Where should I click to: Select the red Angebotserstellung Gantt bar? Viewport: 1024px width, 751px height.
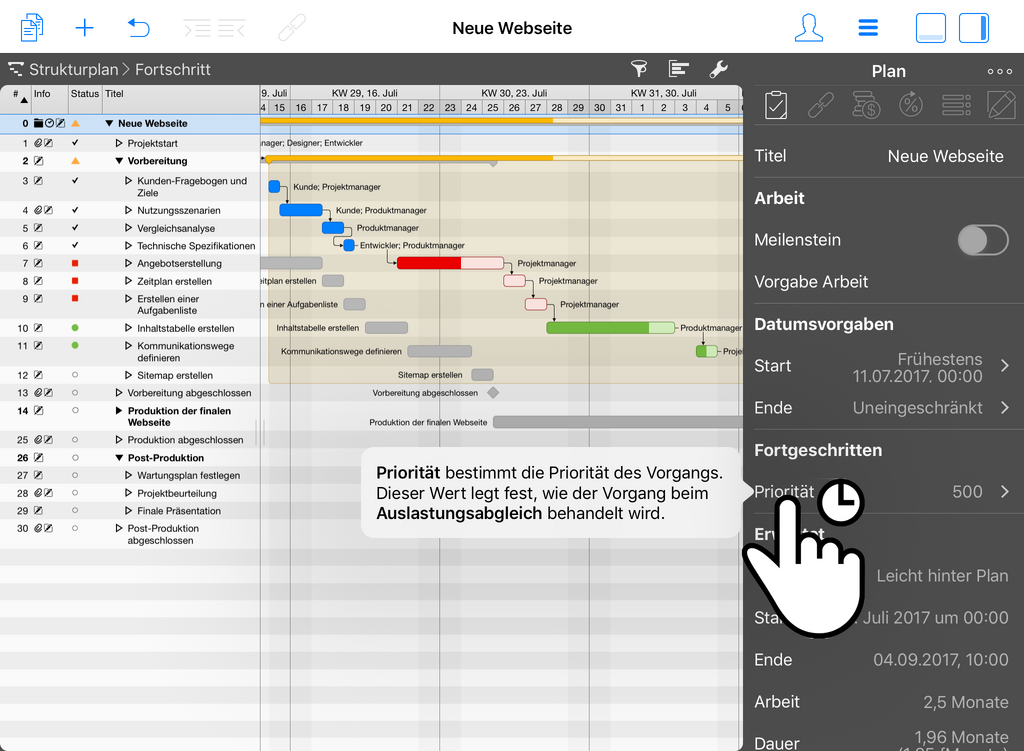[429, 263]
